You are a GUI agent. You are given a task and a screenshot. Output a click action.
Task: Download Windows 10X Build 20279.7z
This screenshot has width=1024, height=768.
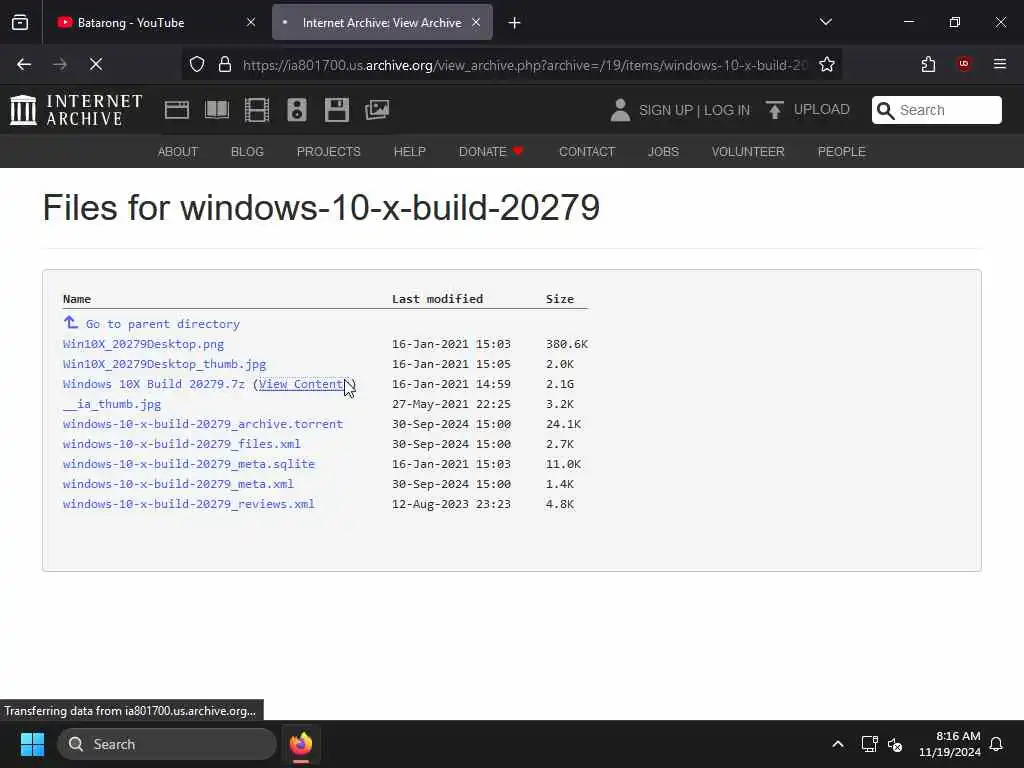coord(153,384)
